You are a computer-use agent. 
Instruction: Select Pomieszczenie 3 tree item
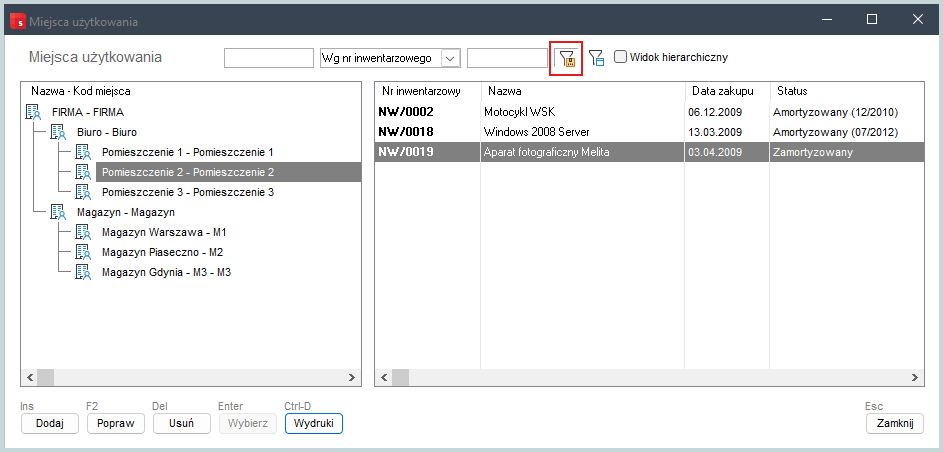[x=188, y=192]
